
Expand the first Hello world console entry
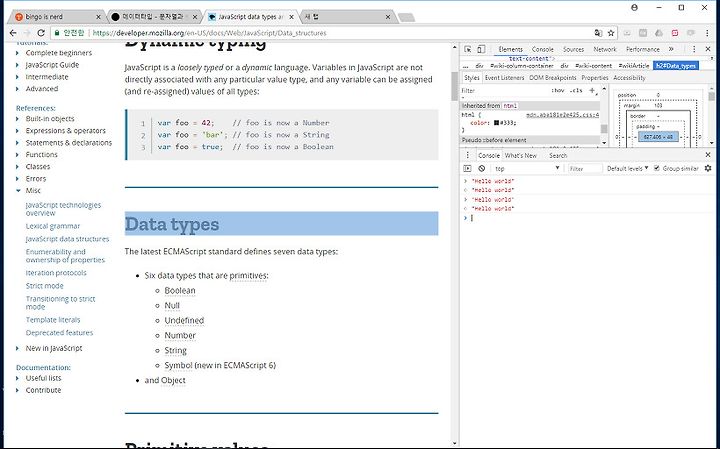click(x=465, y=181)
